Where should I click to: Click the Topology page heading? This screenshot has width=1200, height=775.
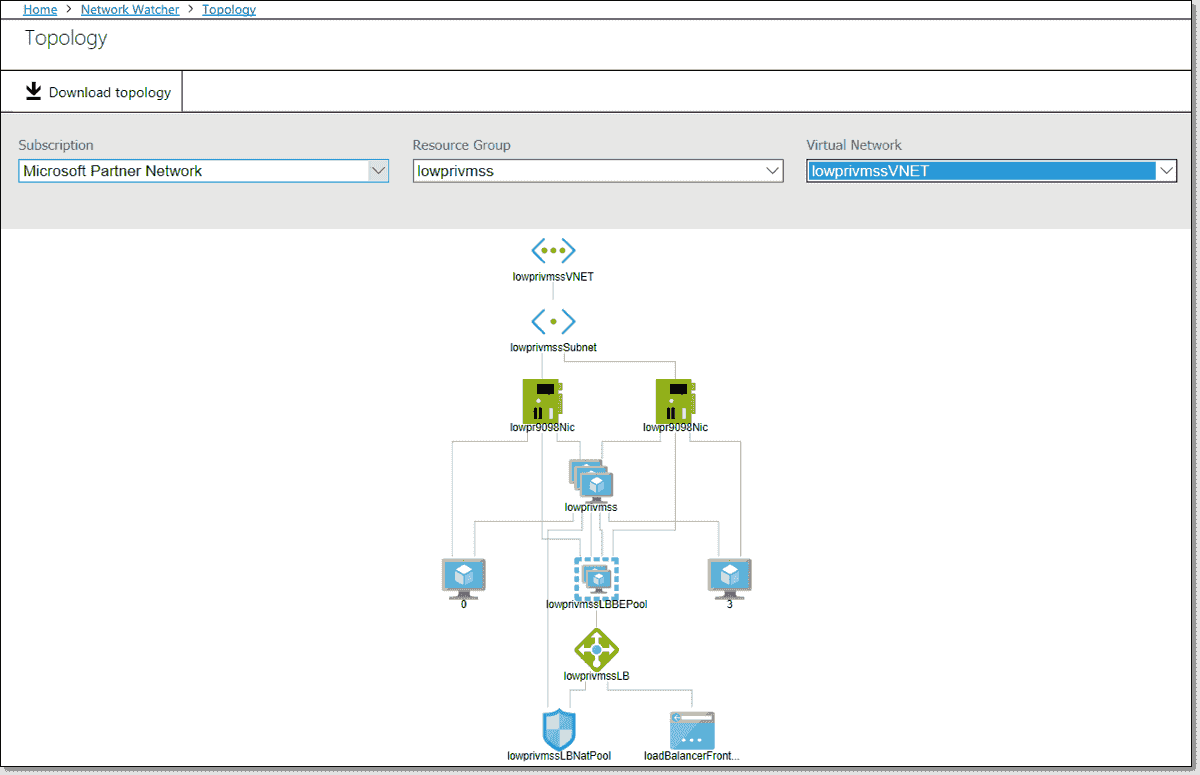pos(66,38)
